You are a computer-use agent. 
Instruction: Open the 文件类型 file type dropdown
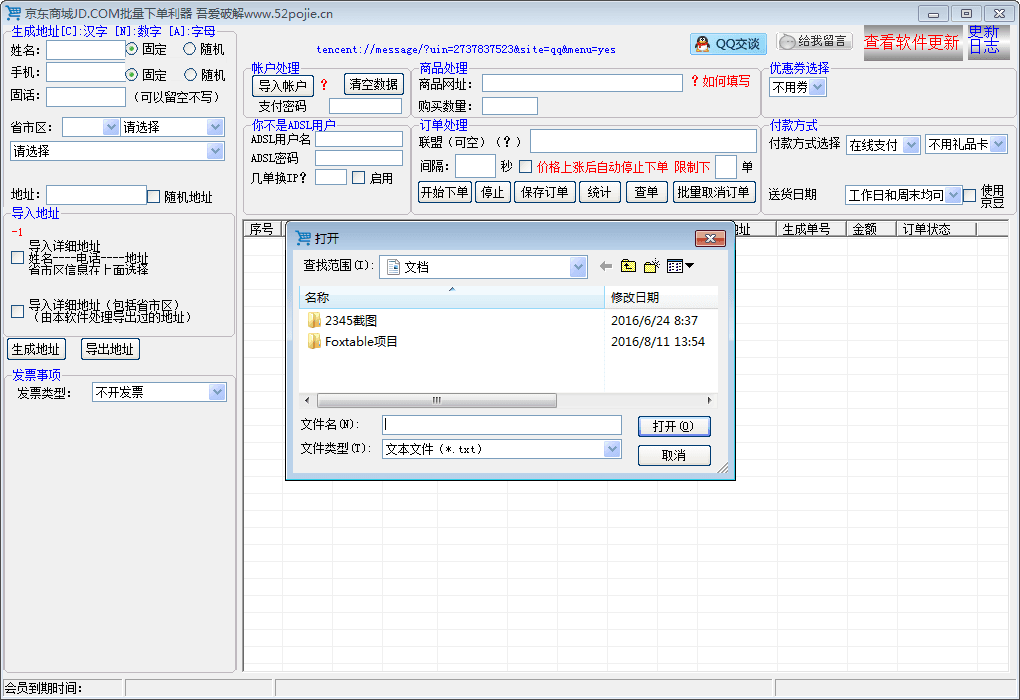coord(612,450)
